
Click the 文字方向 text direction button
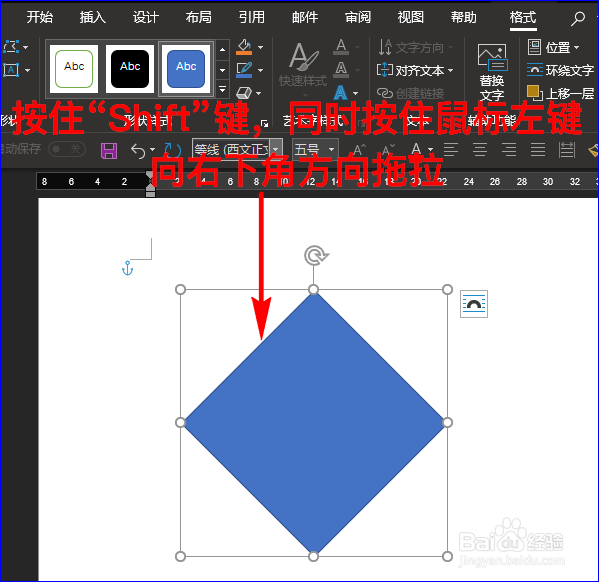pyautogui.click(x=415, y=47)
